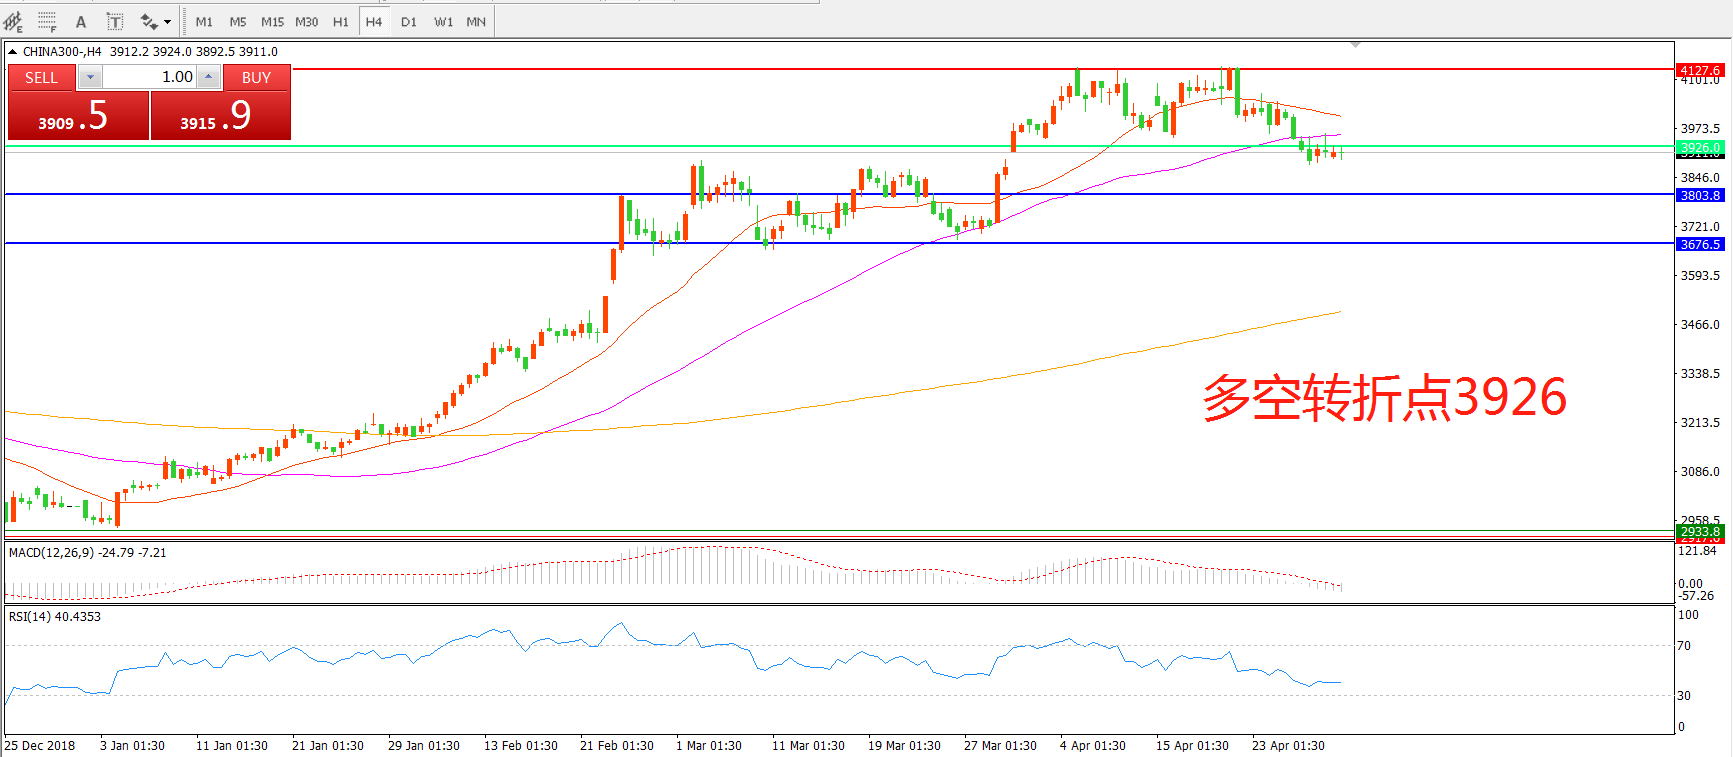Image resolution: width=1733 pixels, height=757 pixels.
Task: Collapse the one-click trading panel triangle
Action: 12,52
